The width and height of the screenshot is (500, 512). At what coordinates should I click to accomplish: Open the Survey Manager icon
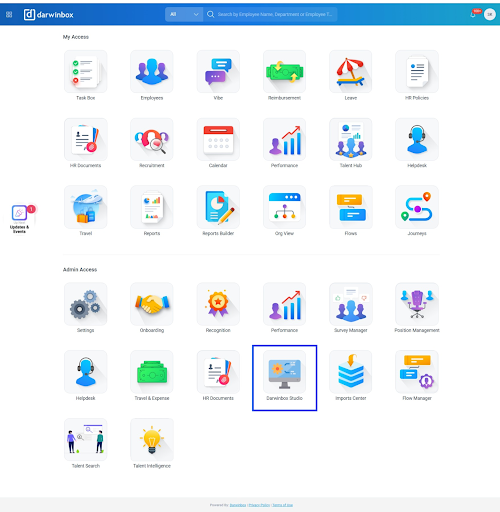(351, 304)
